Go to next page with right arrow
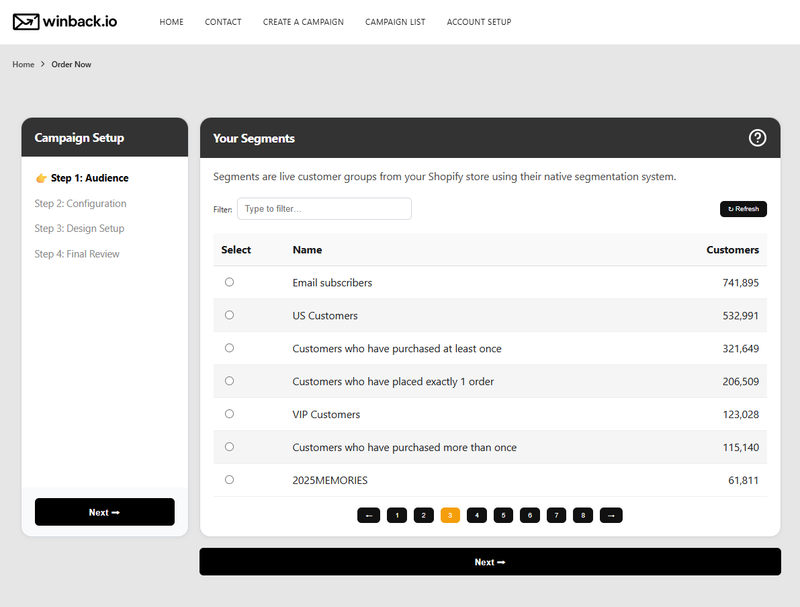This screenshot has height=607, width=800. [x=612, y=515]
